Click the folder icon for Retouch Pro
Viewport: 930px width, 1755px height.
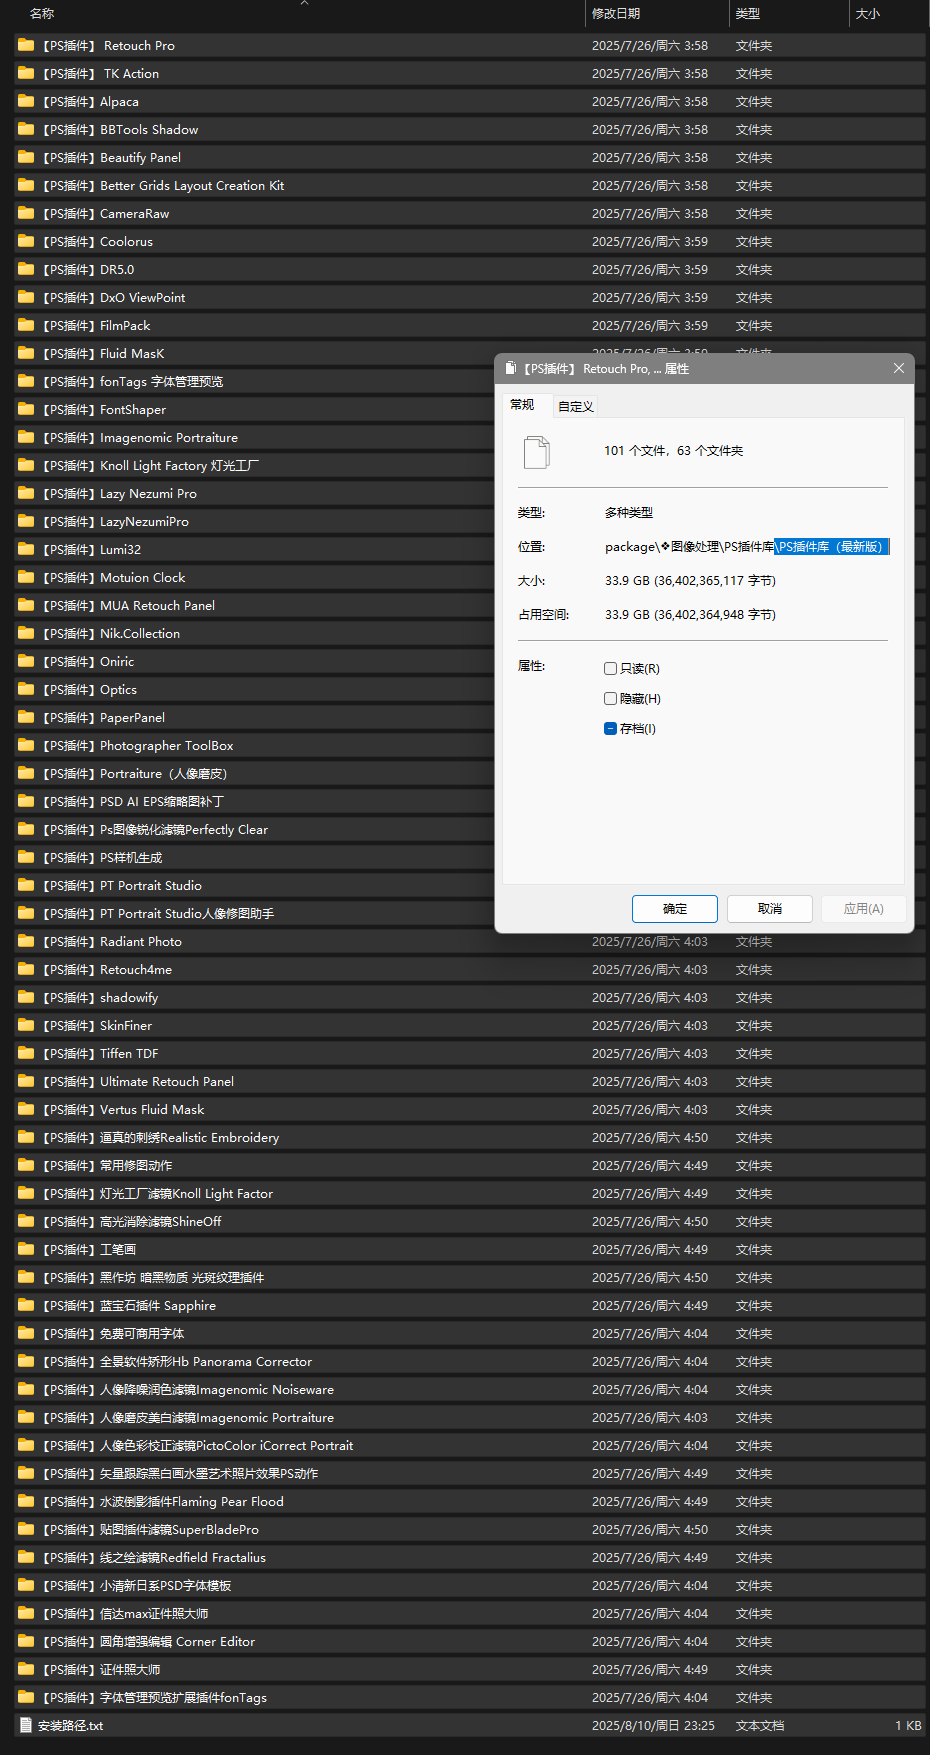[x=26, y=45]
